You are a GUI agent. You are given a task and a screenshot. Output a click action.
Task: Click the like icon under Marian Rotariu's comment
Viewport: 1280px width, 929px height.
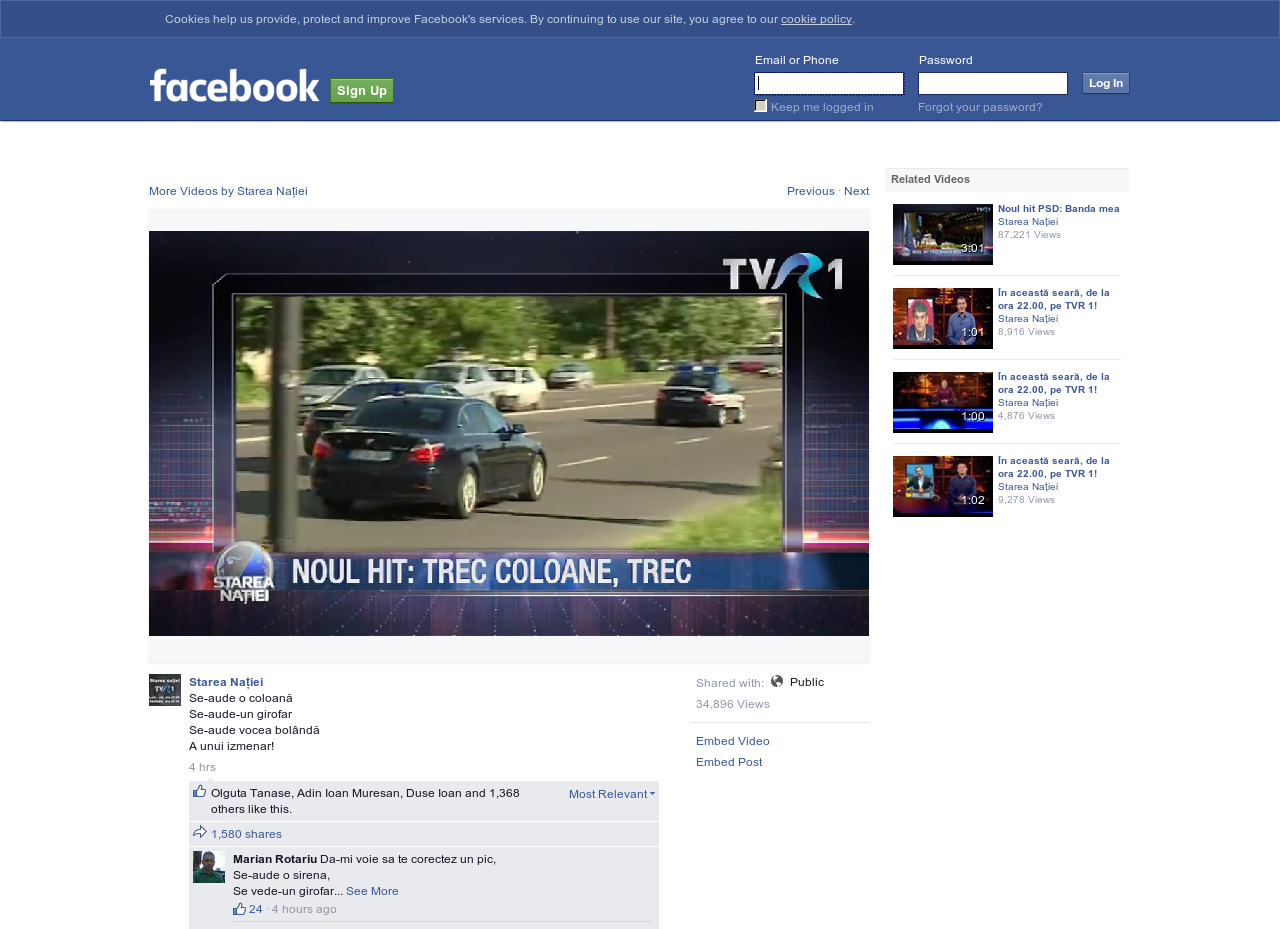239,909
